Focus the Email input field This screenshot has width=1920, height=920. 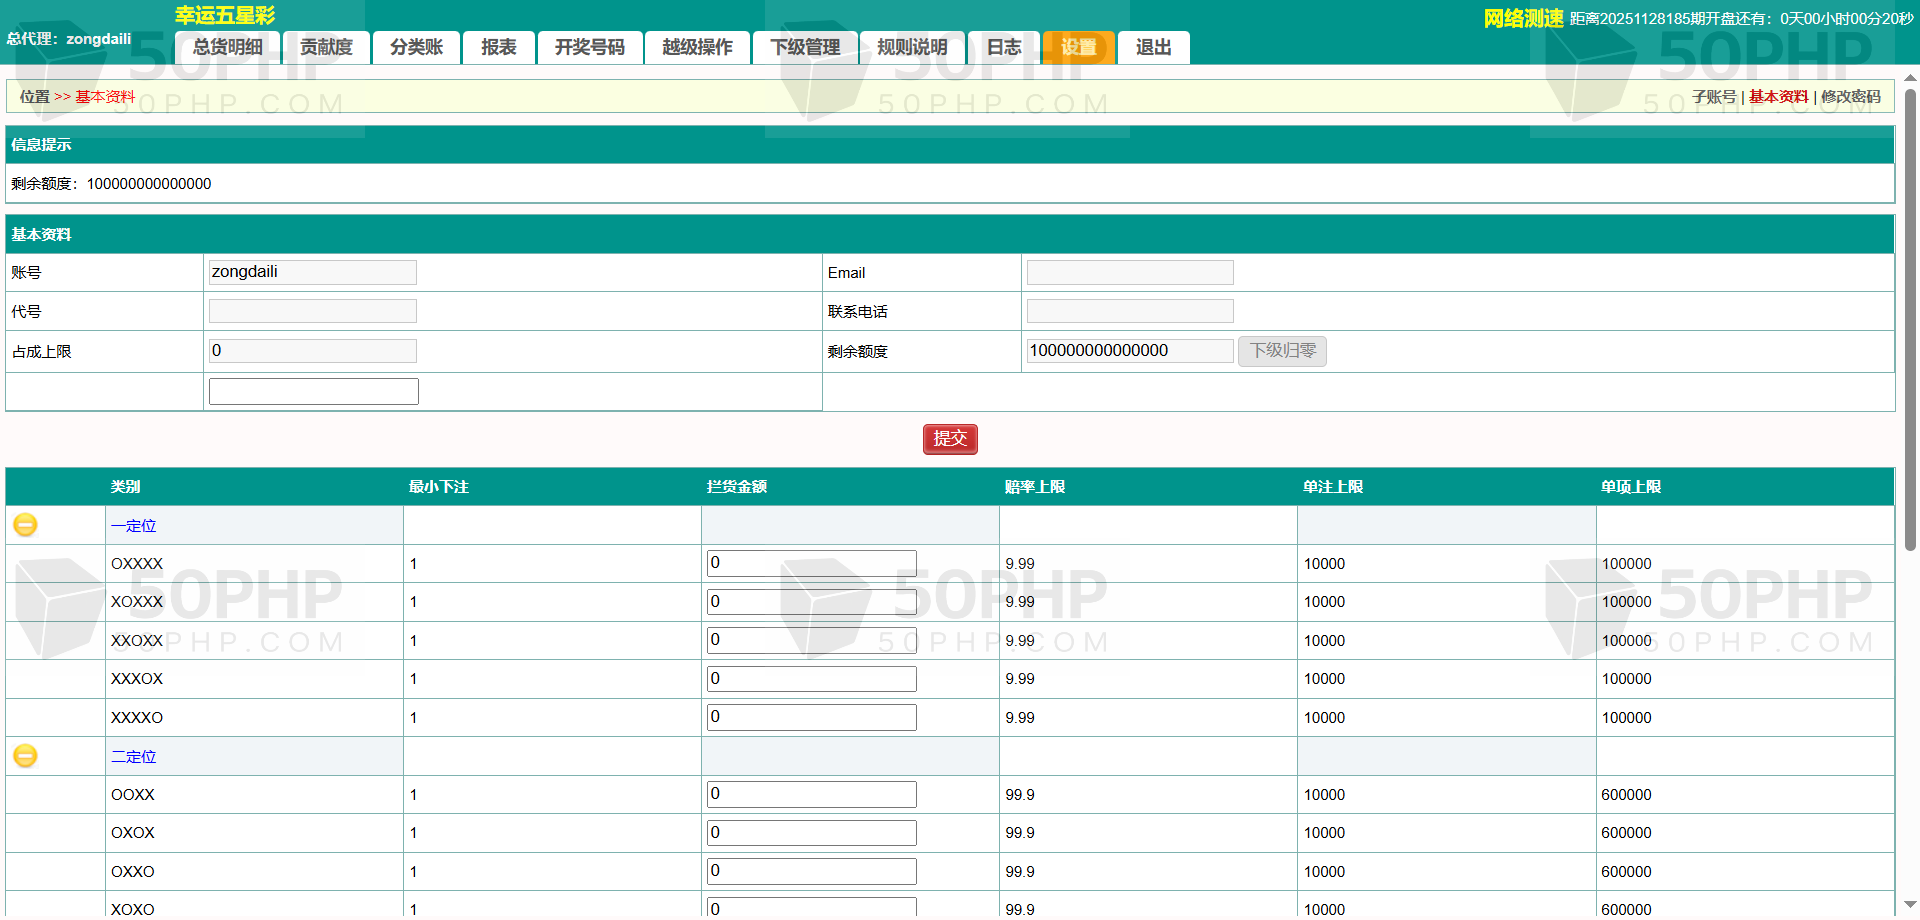pos(1129,273)
